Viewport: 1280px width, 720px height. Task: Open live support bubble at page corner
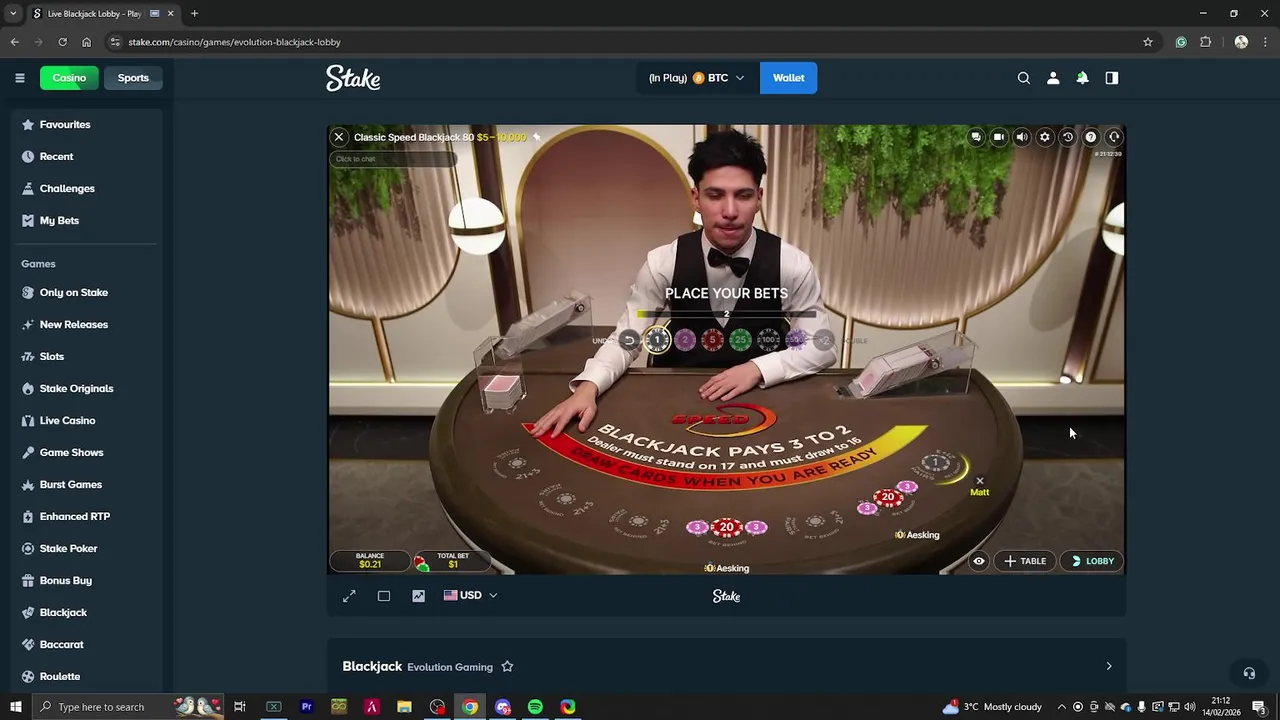coord(1249,674)
